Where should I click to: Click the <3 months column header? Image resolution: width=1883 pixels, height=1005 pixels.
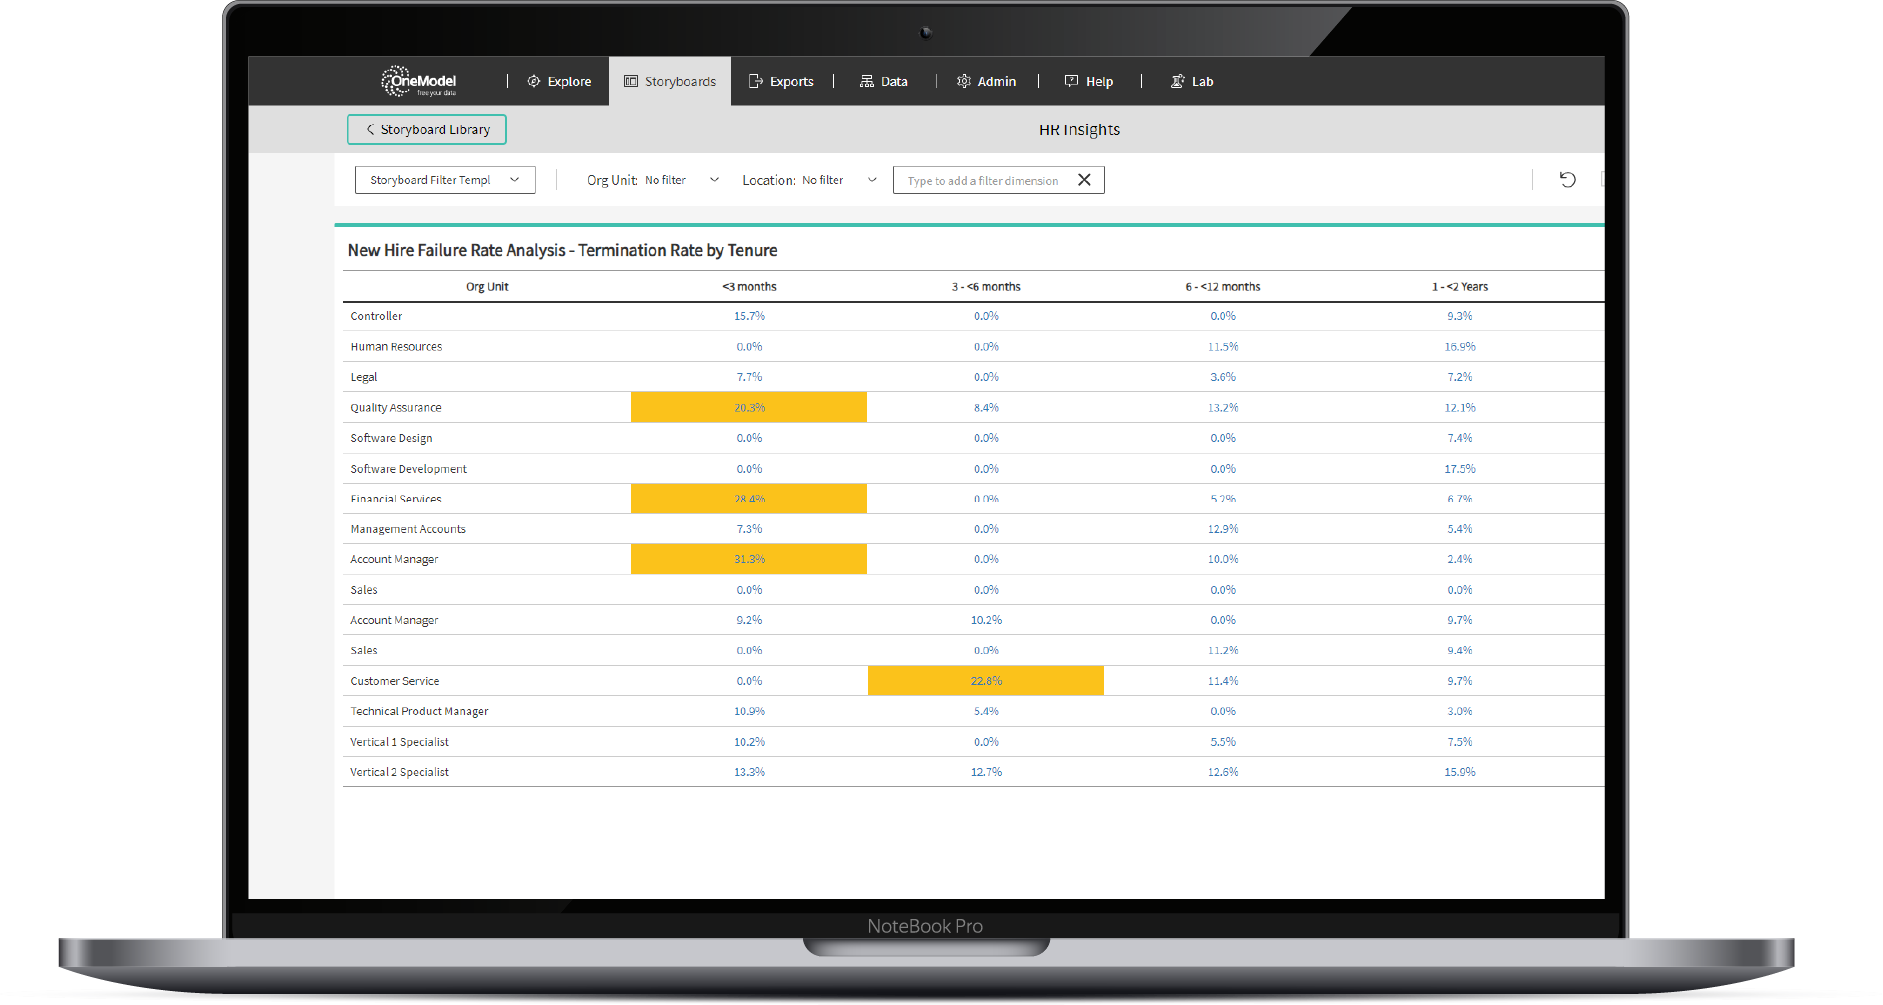click(x=749, y=286)
